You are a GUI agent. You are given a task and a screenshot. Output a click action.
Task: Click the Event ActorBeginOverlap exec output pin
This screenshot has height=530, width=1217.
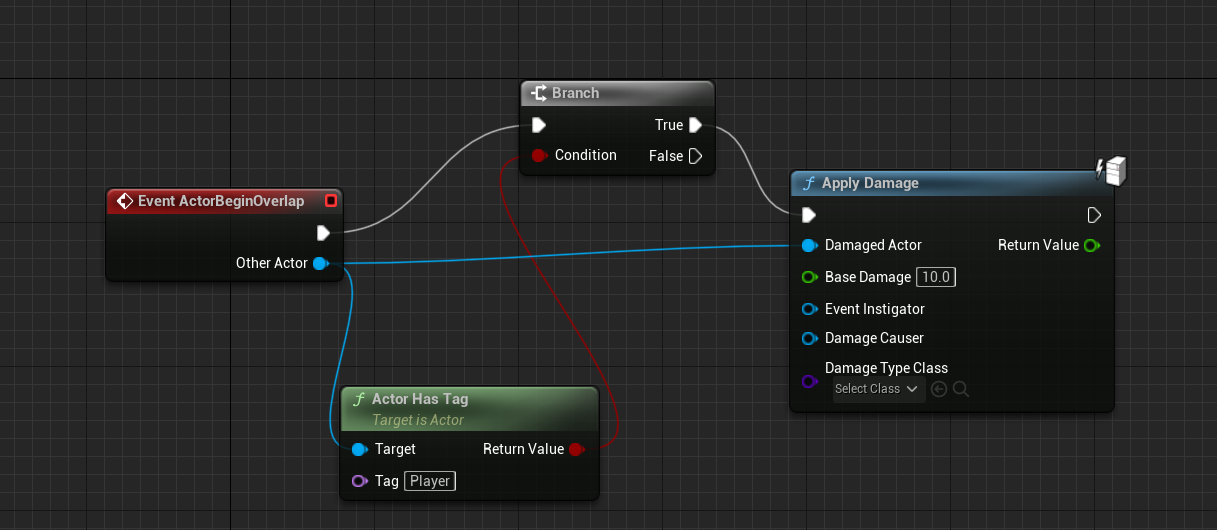[x=323, y=233]
